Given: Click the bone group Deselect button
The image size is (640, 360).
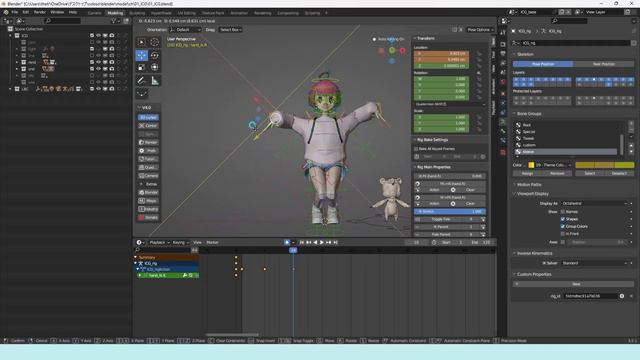Looking at the screenshot, I should coord(619,173).
